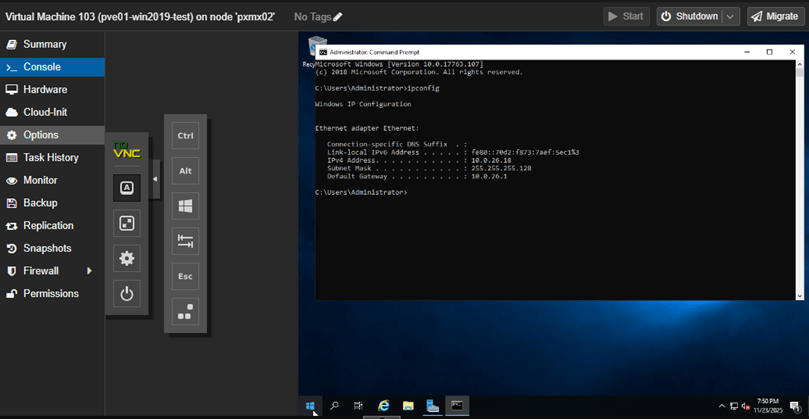Open the Hardware section
Image resolution: width=809 pixels, height=419 pixels.
45,90
